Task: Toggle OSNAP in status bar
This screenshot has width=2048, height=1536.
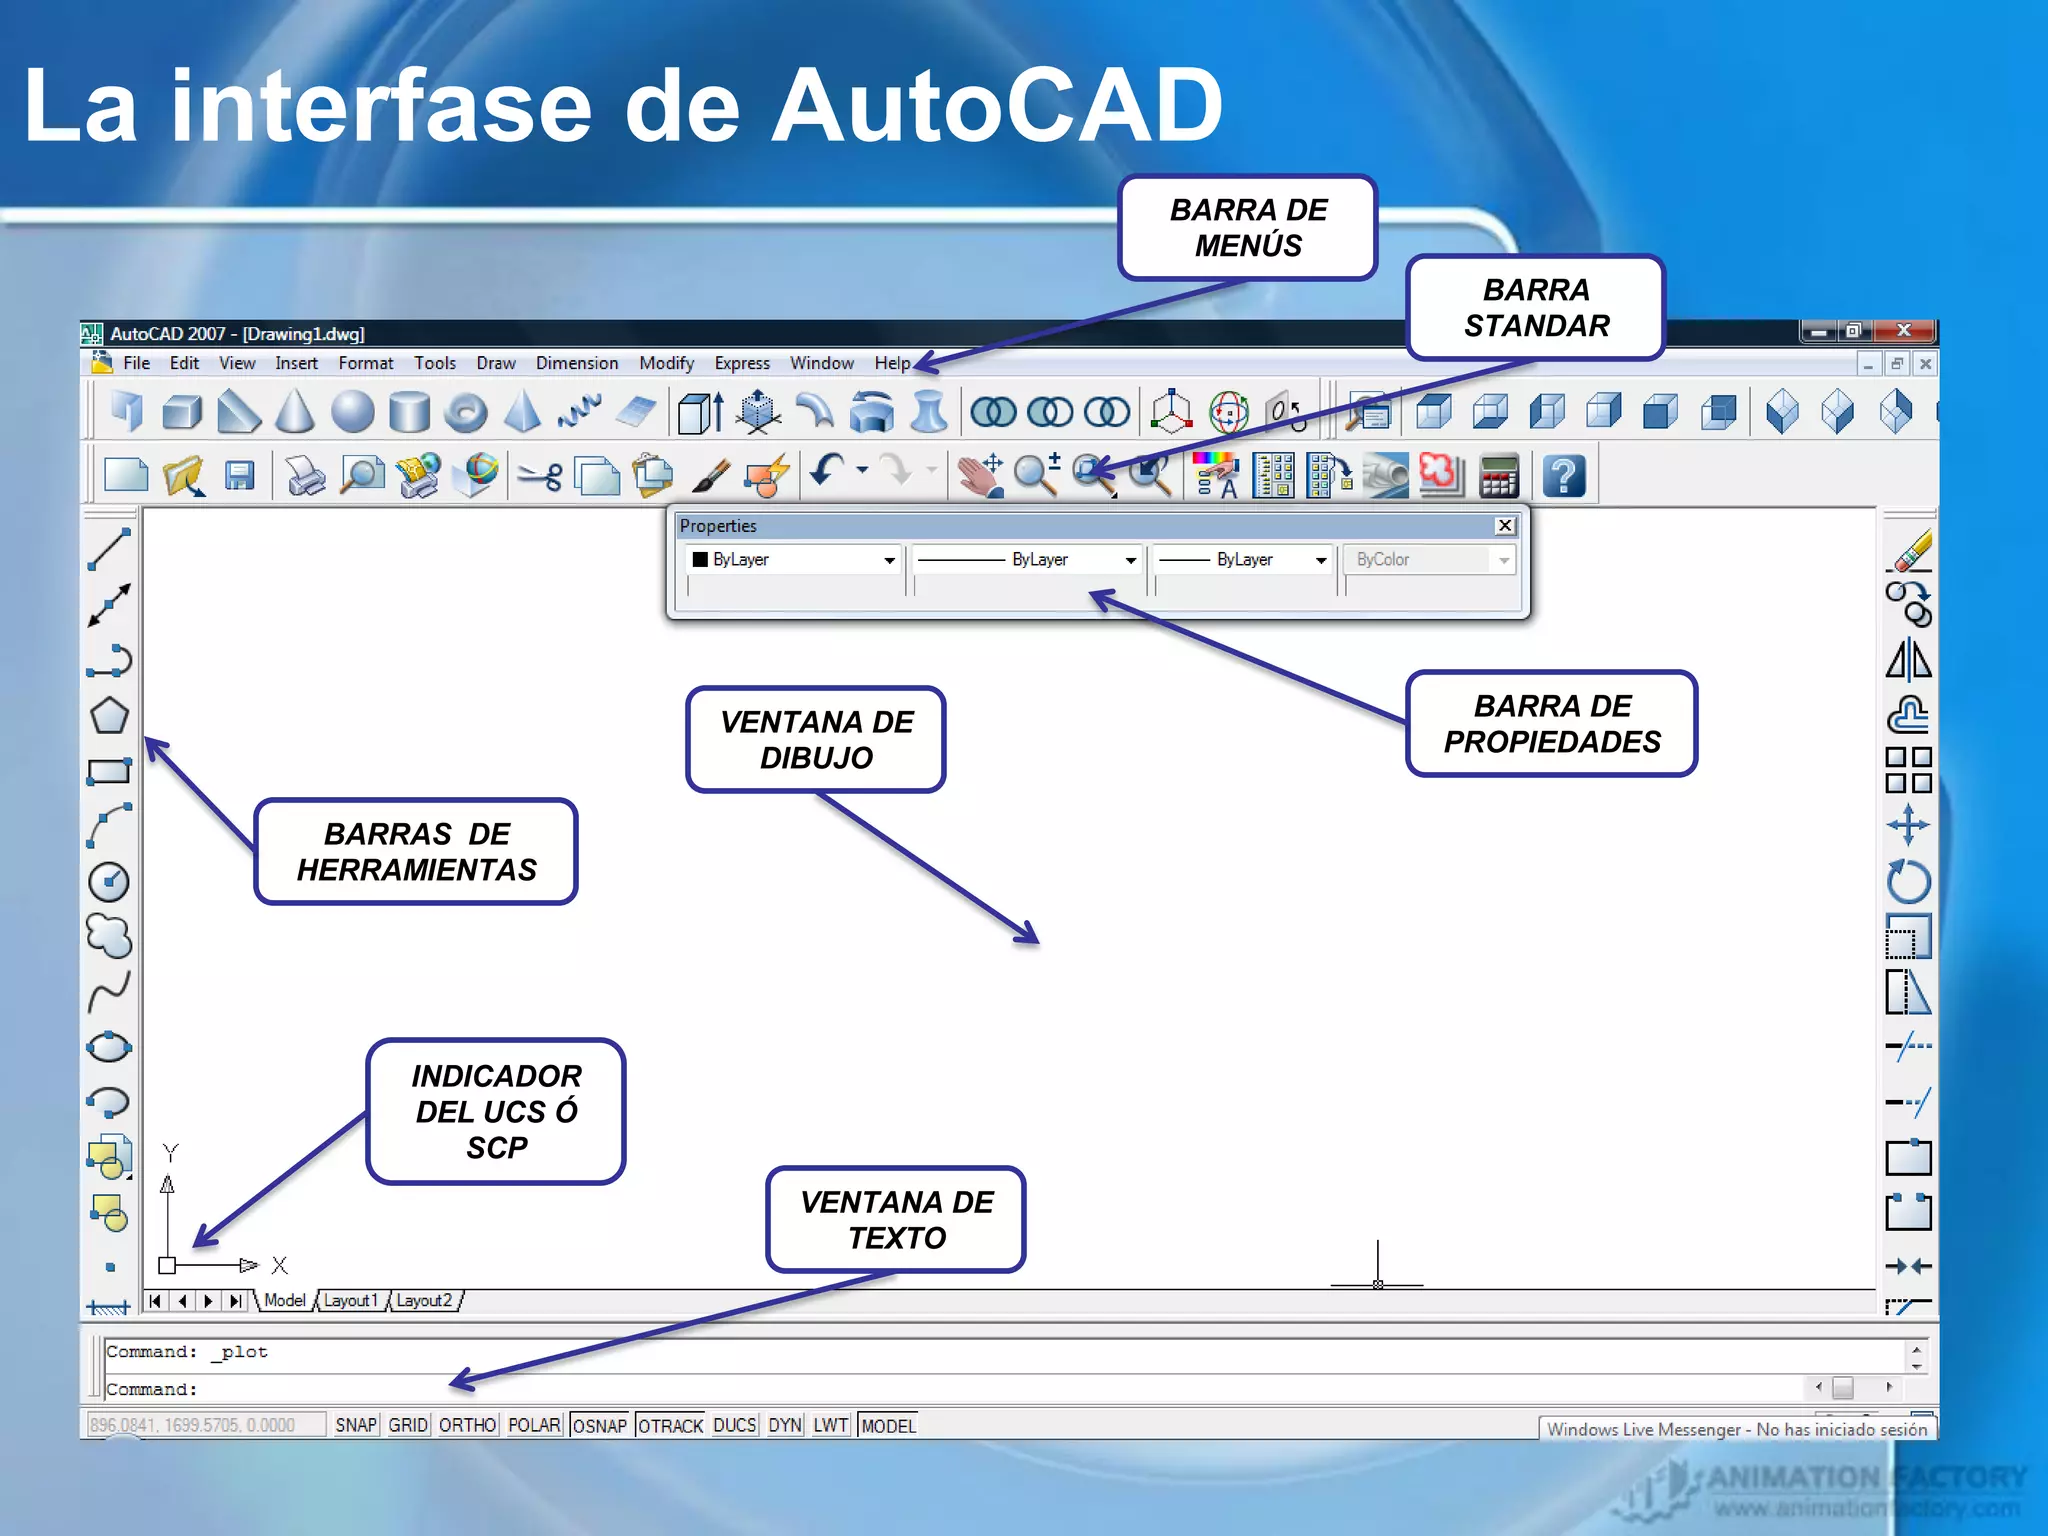Action: click(x=600, y=1425)
